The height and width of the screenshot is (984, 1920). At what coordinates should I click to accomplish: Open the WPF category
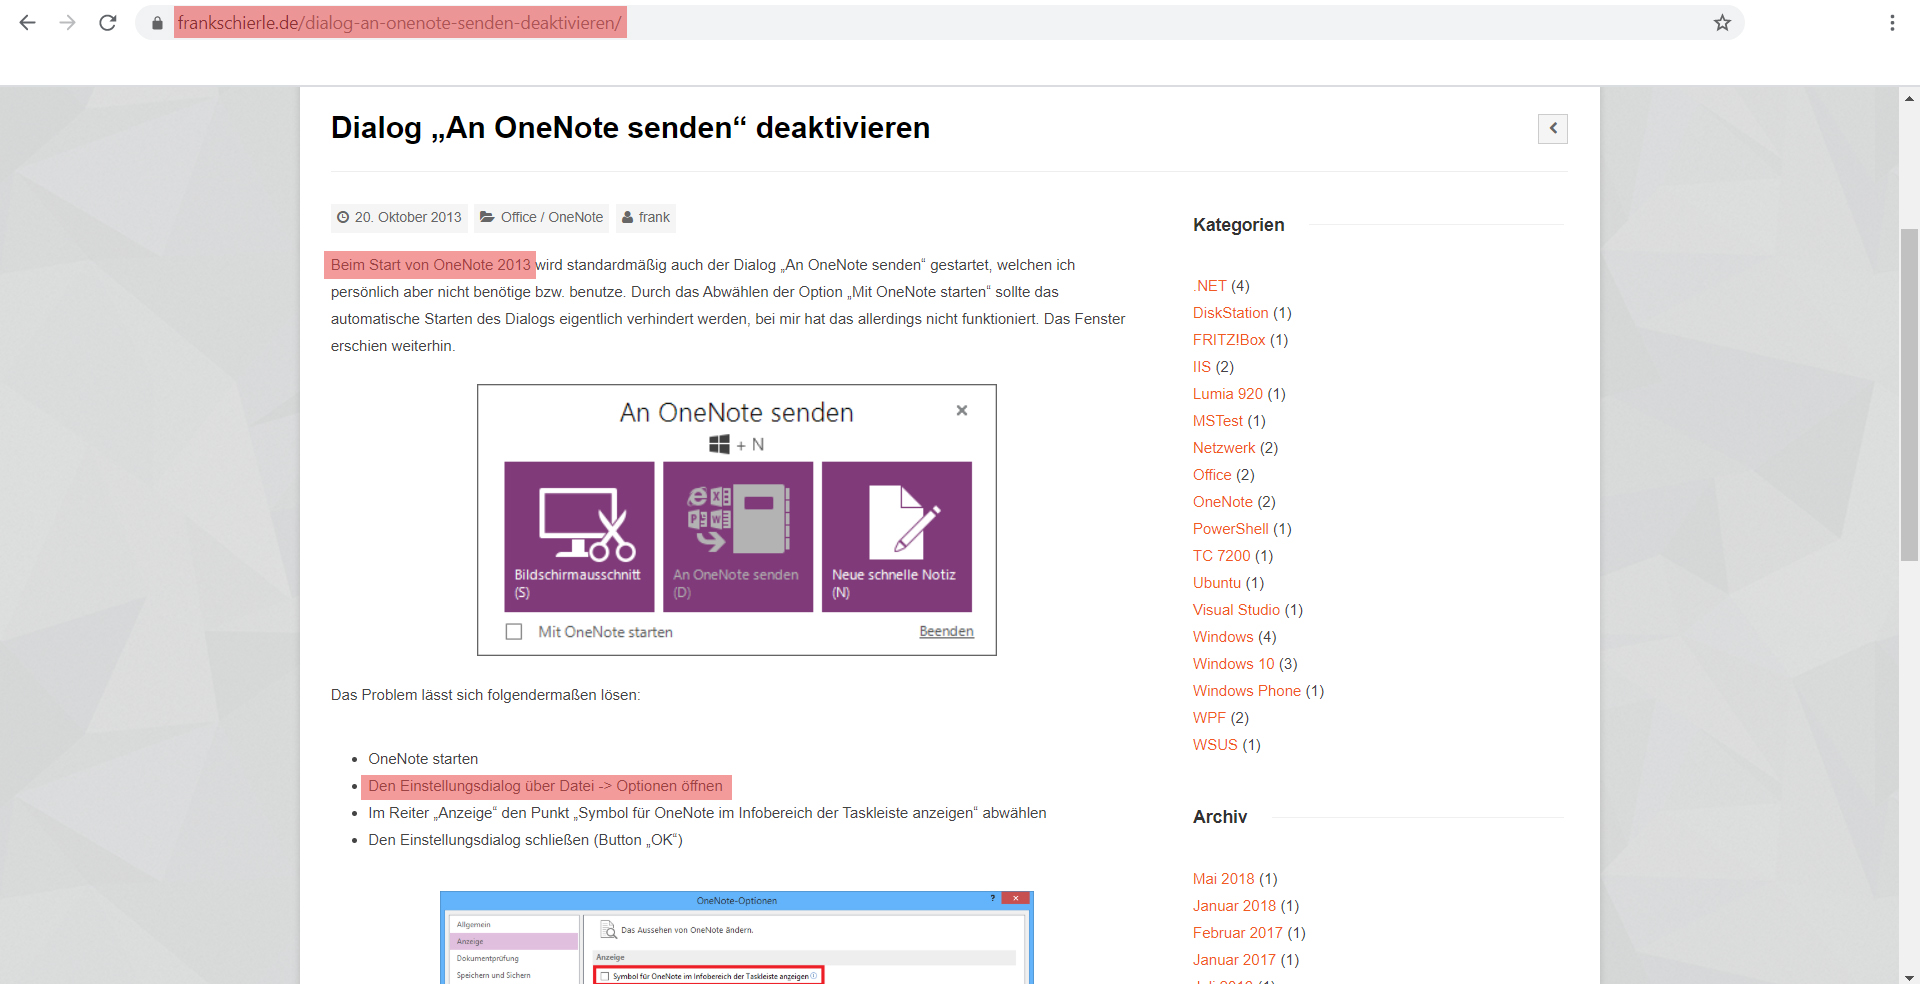click(x=1209, y=718)
